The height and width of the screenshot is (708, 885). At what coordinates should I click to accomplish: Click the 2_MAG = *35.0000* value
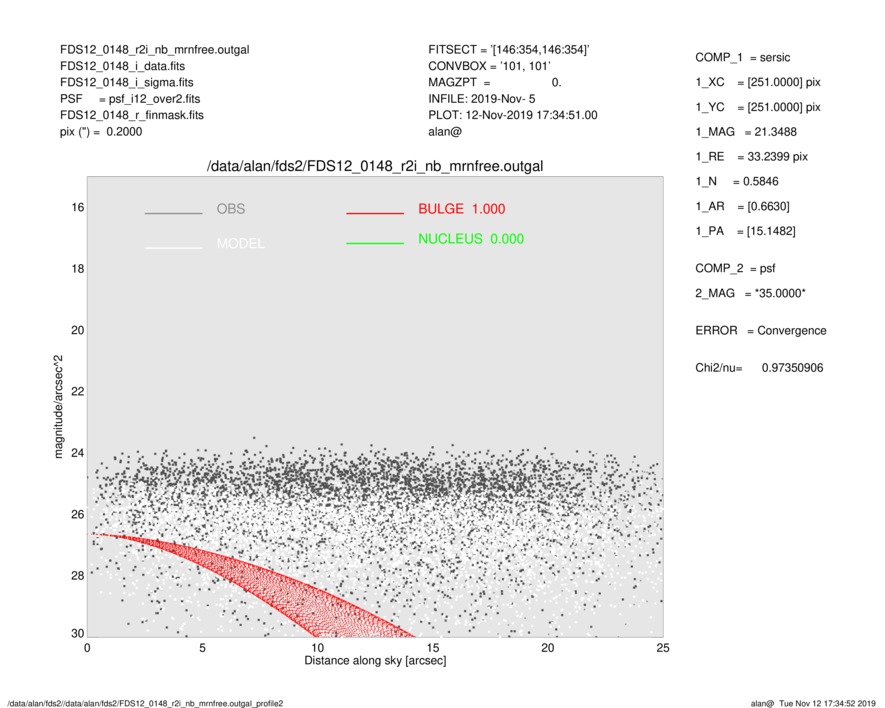click(751, 294)
